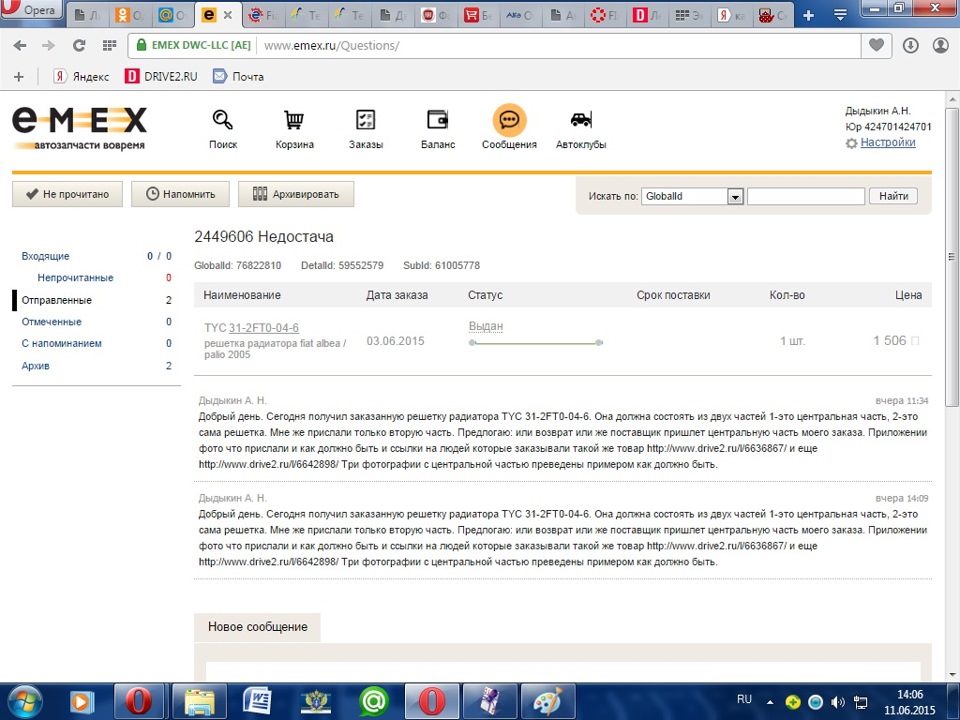Screen dimensions: 960x720
Task: Open the DRIVE2.RU bookmark
Action: pos(162,77)
